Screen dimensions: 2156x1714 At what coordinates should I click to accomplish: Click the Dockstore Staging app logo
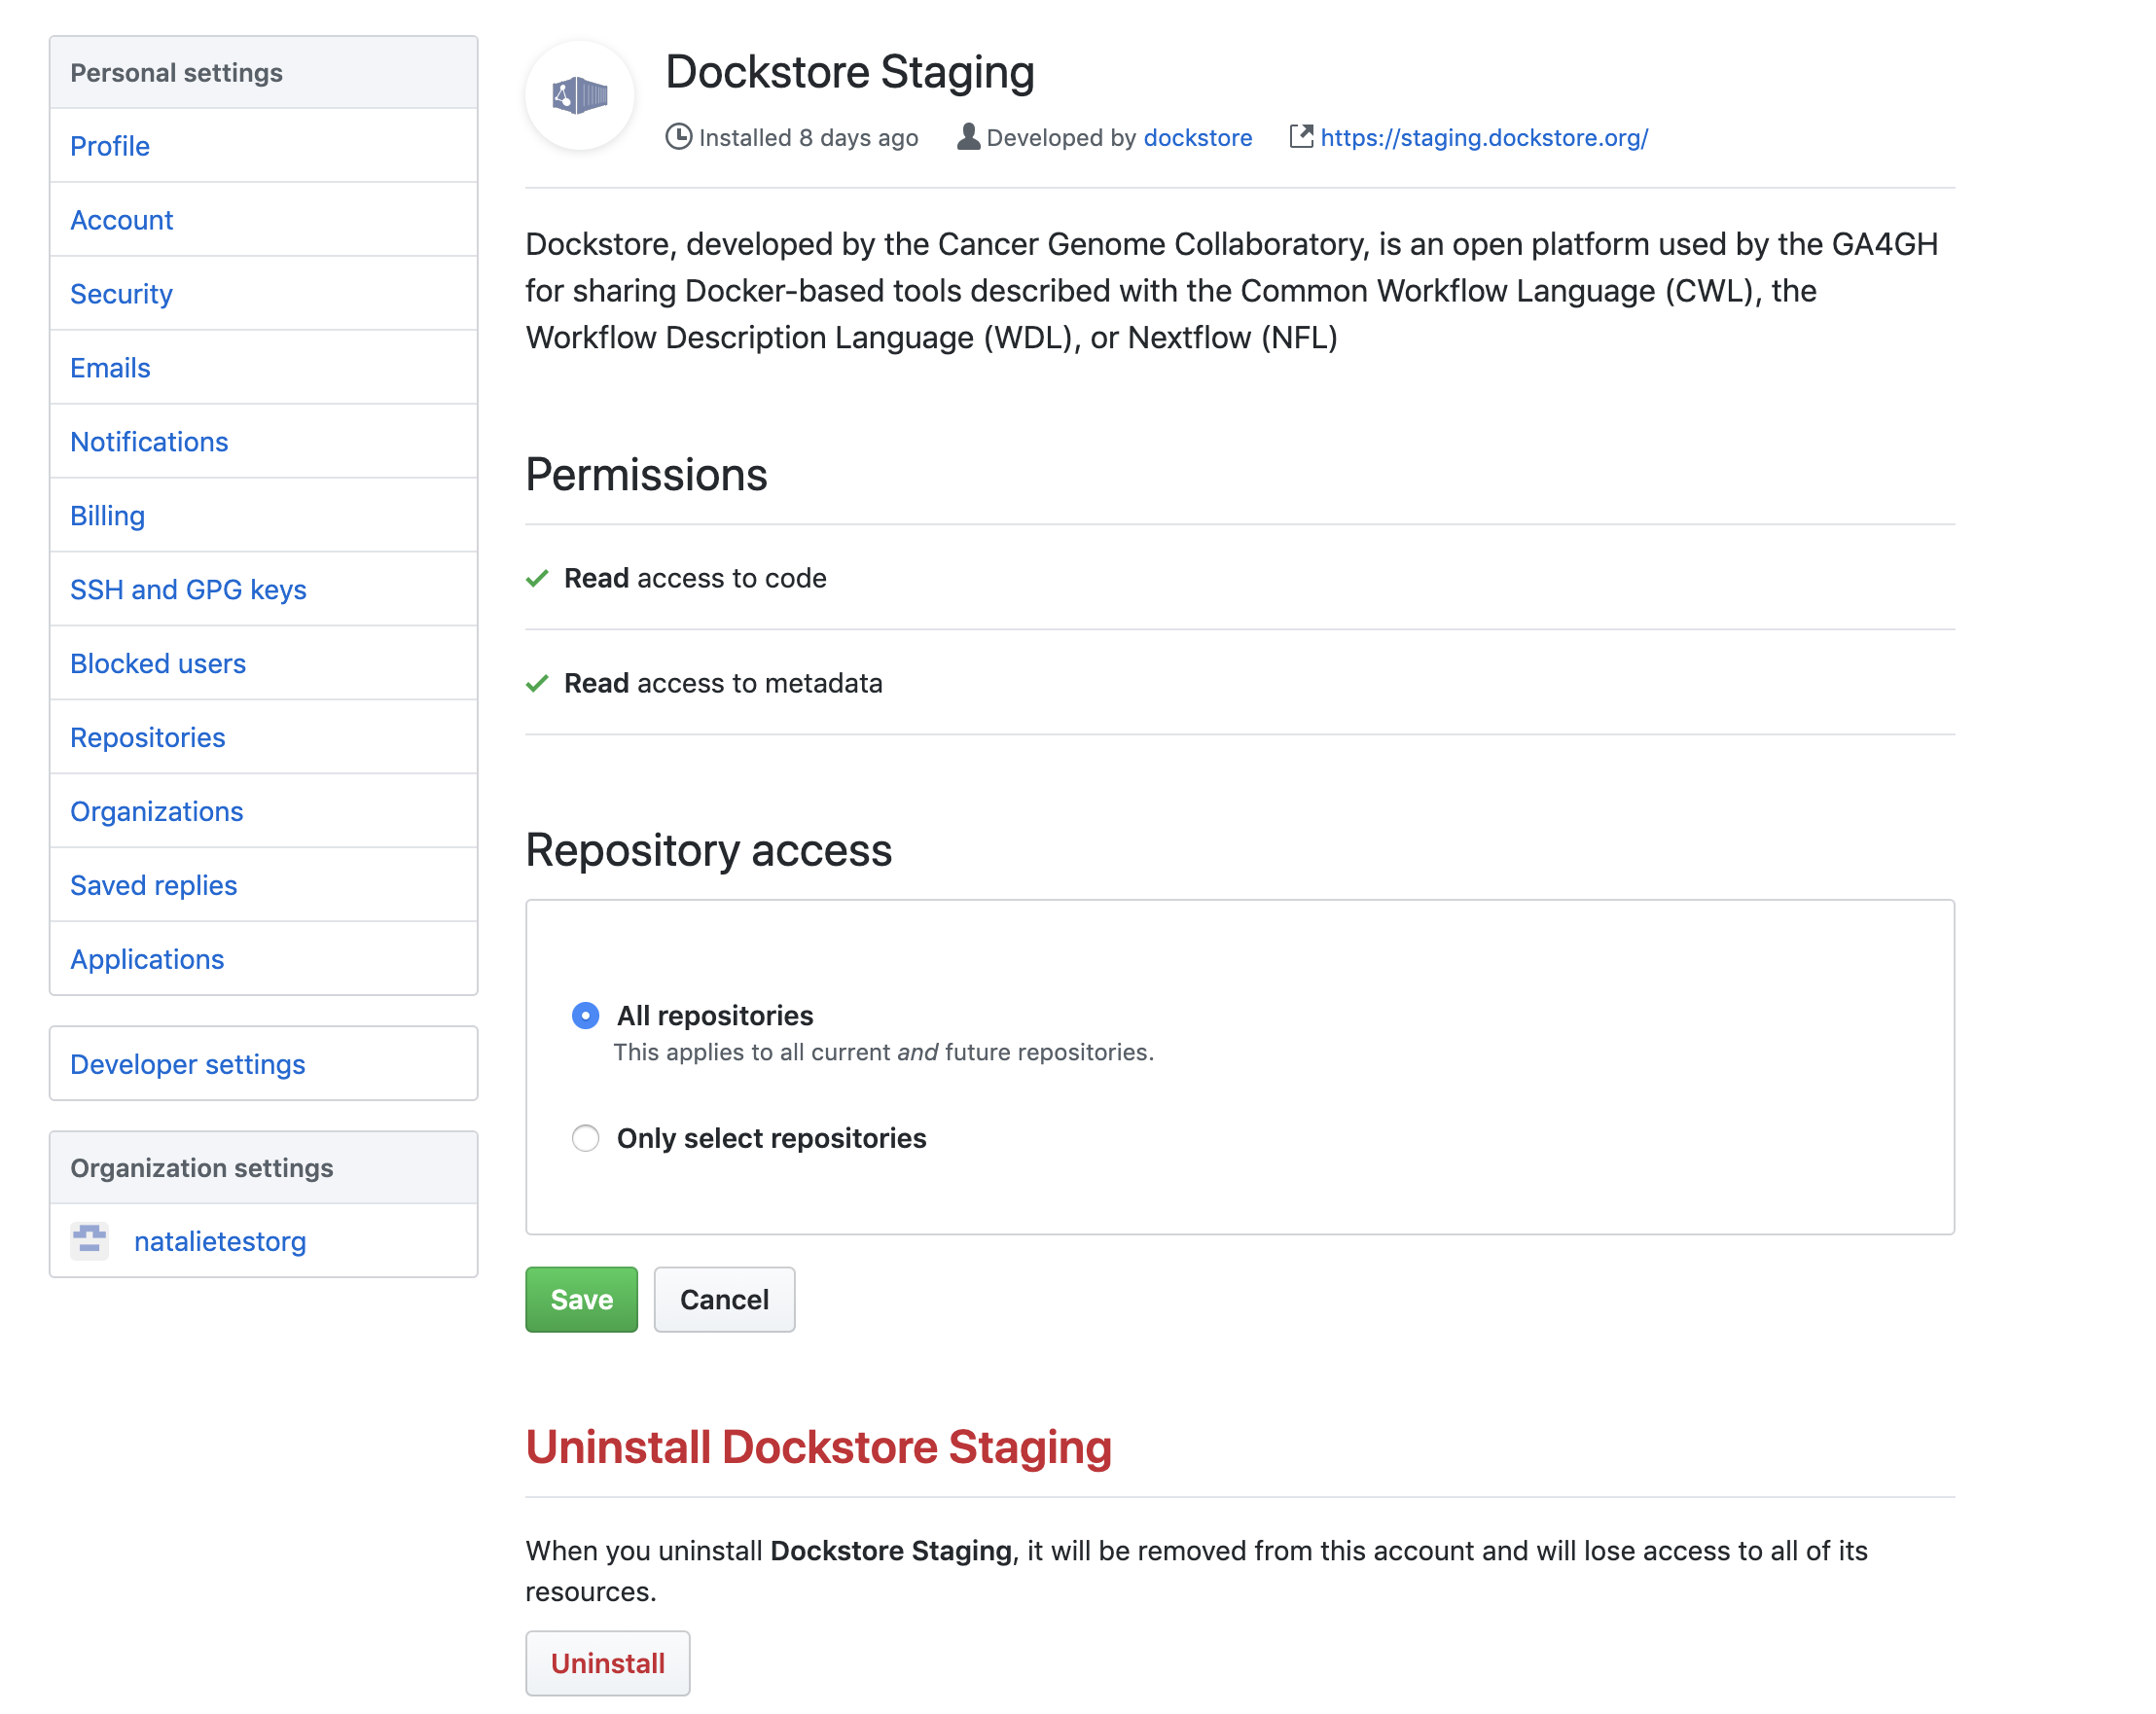pyautogui.click(x=579, y=95)
